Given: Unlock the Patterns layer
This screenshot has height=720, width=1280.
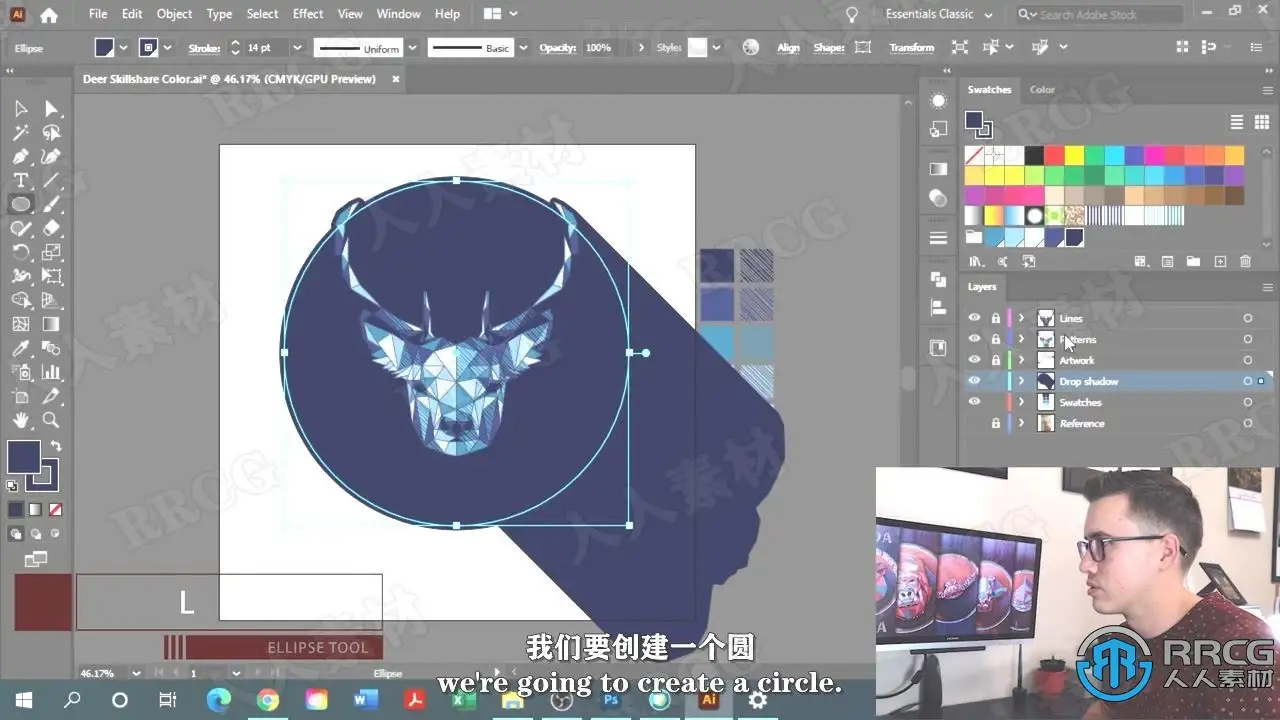Looking at the screenshot, I should 995,339.
